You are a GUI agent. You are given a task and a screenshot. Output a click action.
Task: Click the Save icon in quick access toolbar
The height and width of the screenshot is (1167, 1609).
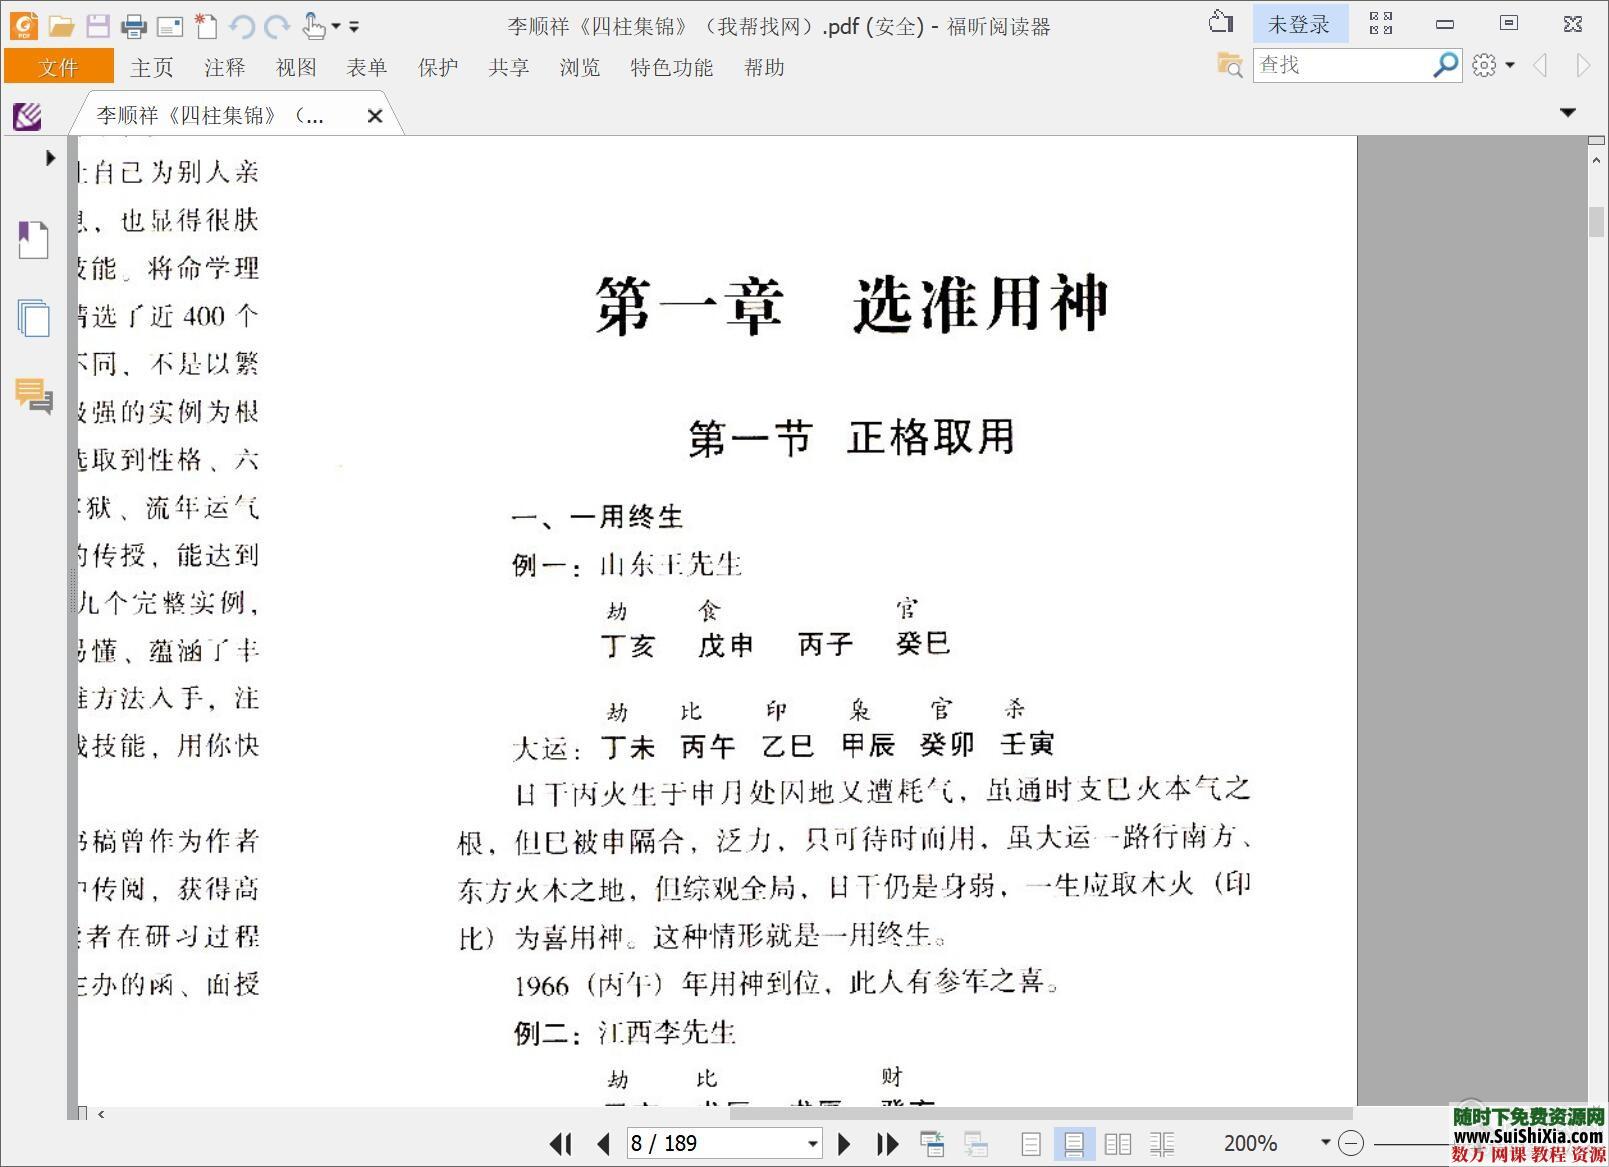pyautogui.click(x=97, y=25)
